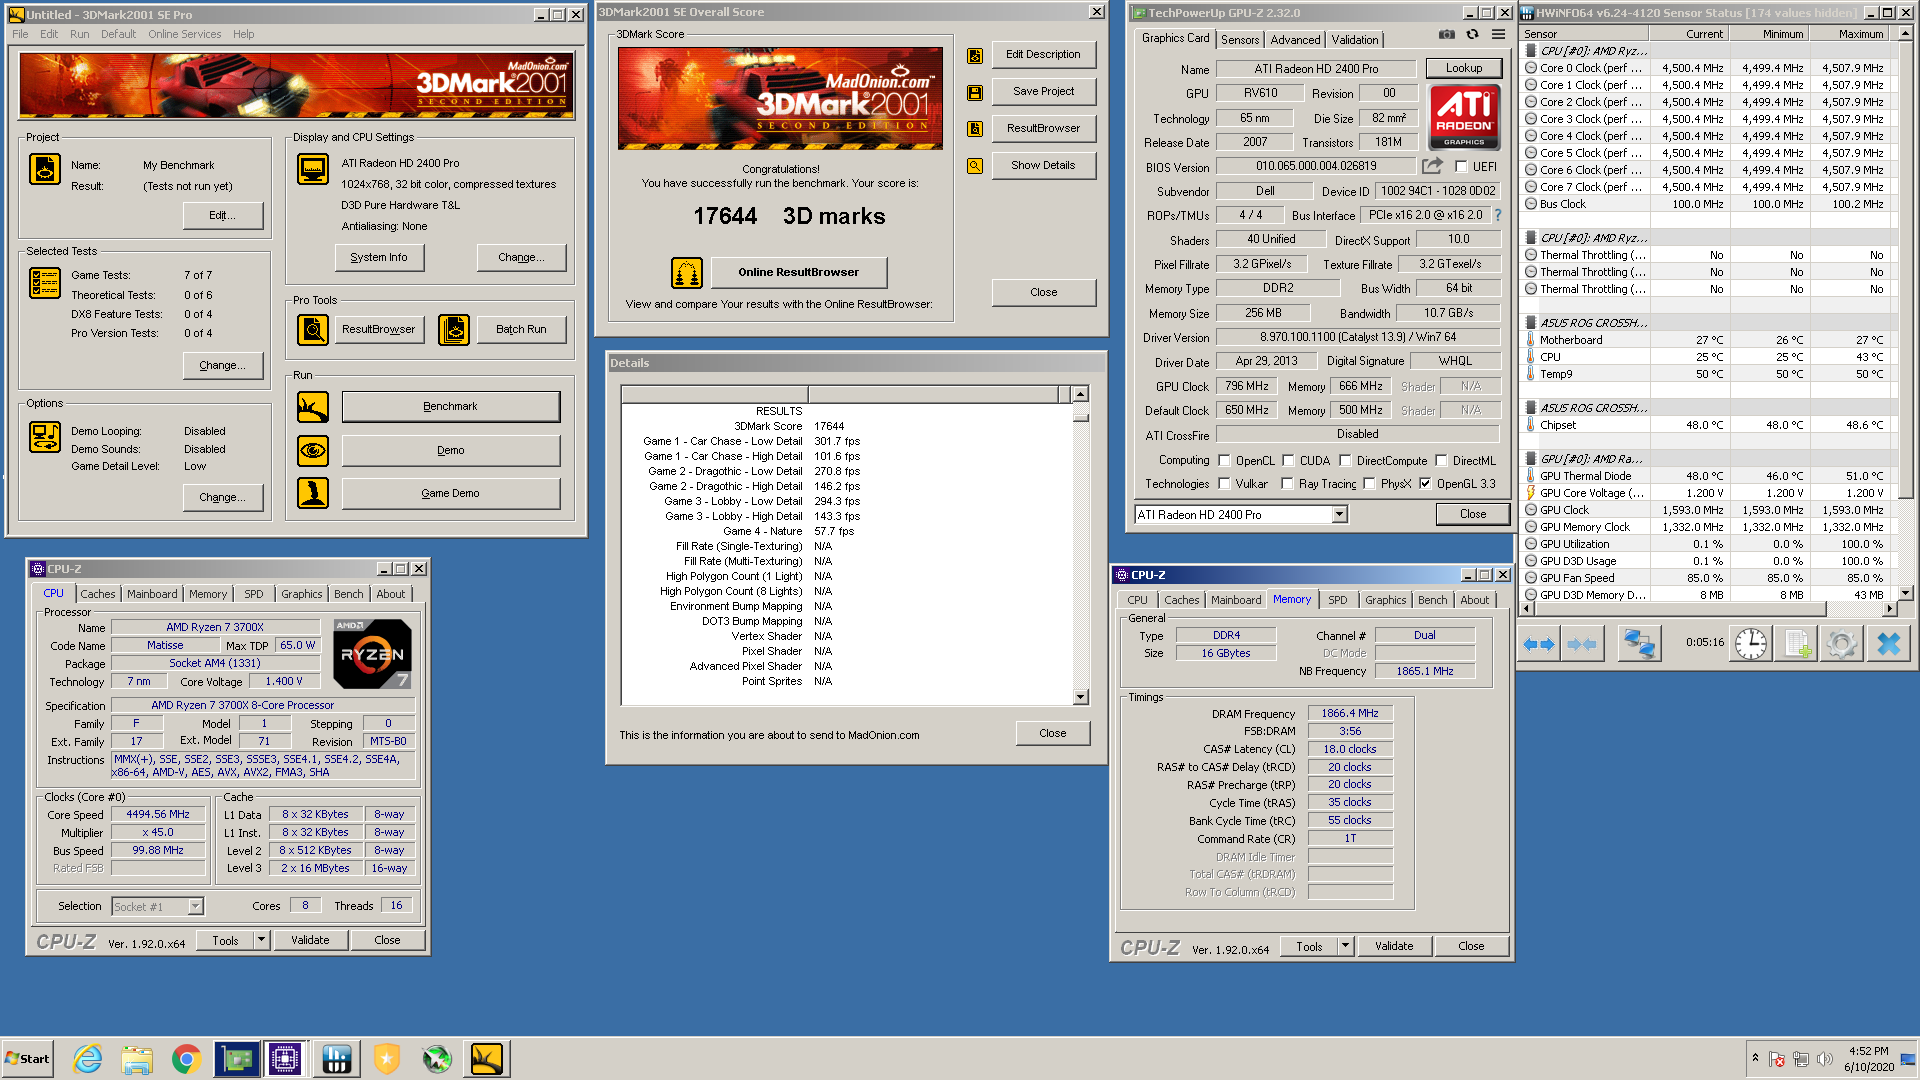Viewport: 1920px width, 1080px height.
Task: Open Internet Explorer from taskbar
Action: (x=88, y=1058)
